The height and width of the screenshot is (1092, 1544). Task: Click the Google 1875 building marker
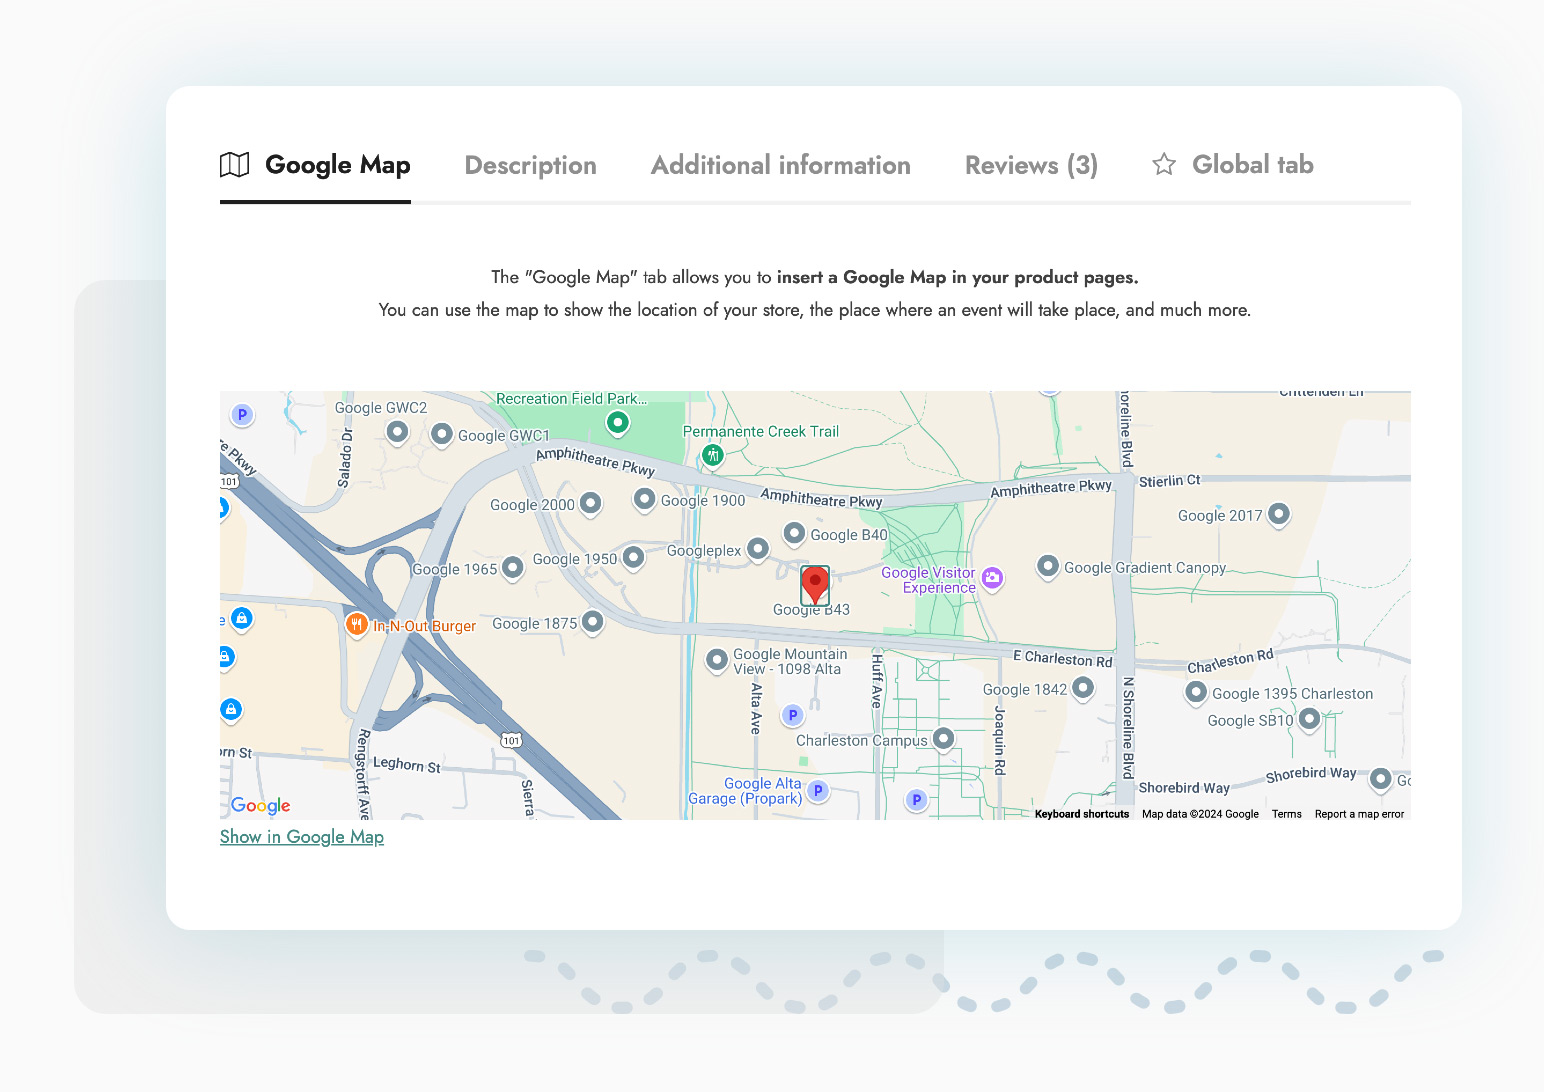point(592,622)
